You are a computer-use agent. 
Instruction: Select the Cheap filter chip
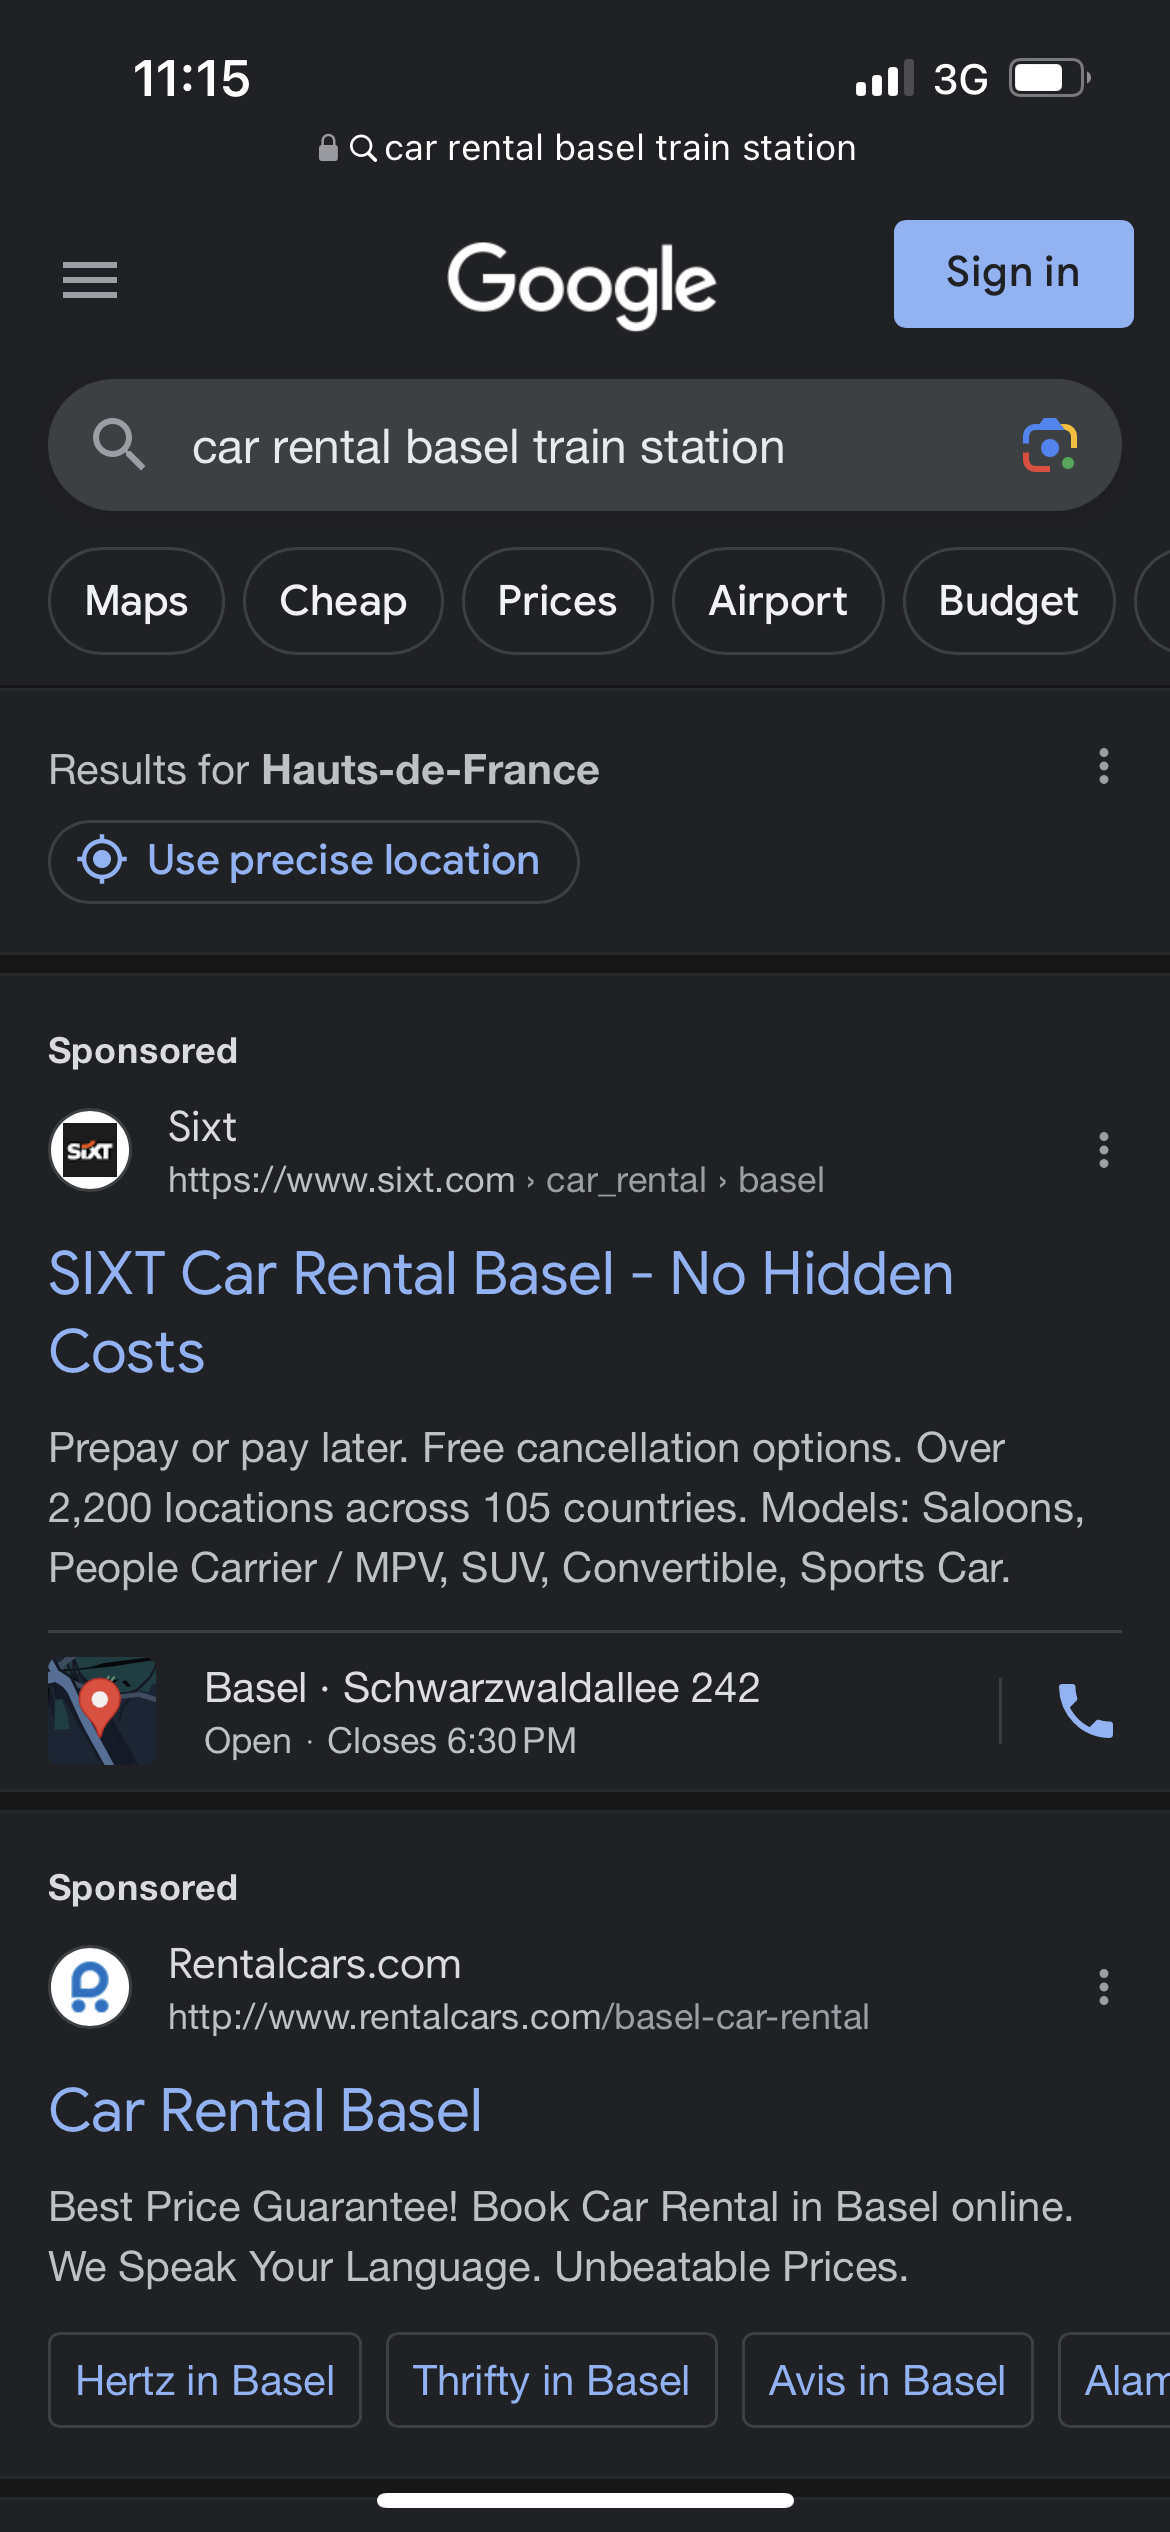click(x=343, y=601)
